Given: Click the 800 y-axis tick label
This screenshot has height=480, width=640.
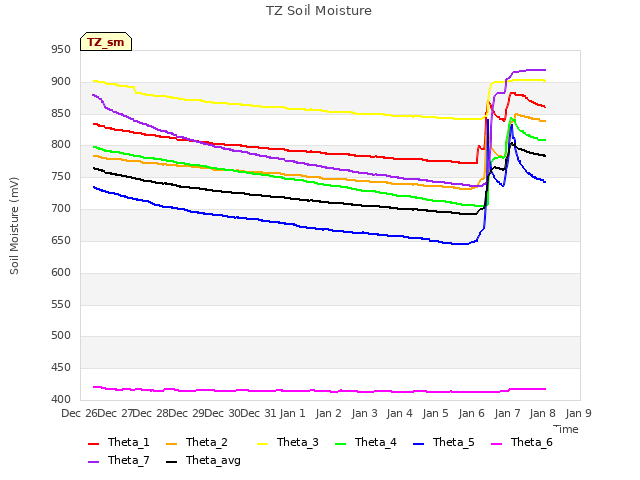Looking at the screenshot, I should point(61,145).
